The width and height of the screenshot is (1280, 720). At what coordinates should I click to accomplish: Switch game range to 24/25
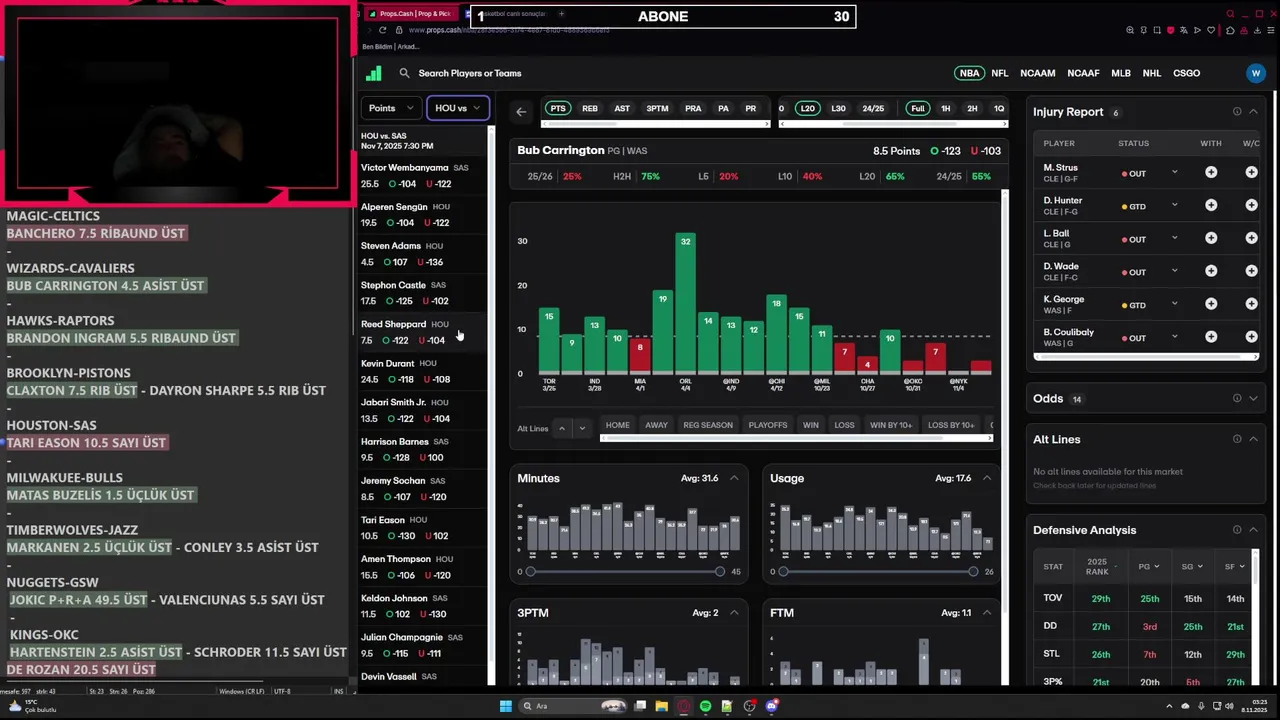pos(873,108)
